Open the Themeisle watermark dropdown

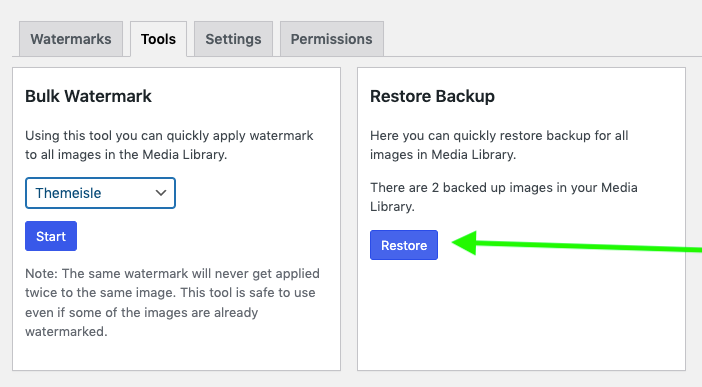point(100,193)
